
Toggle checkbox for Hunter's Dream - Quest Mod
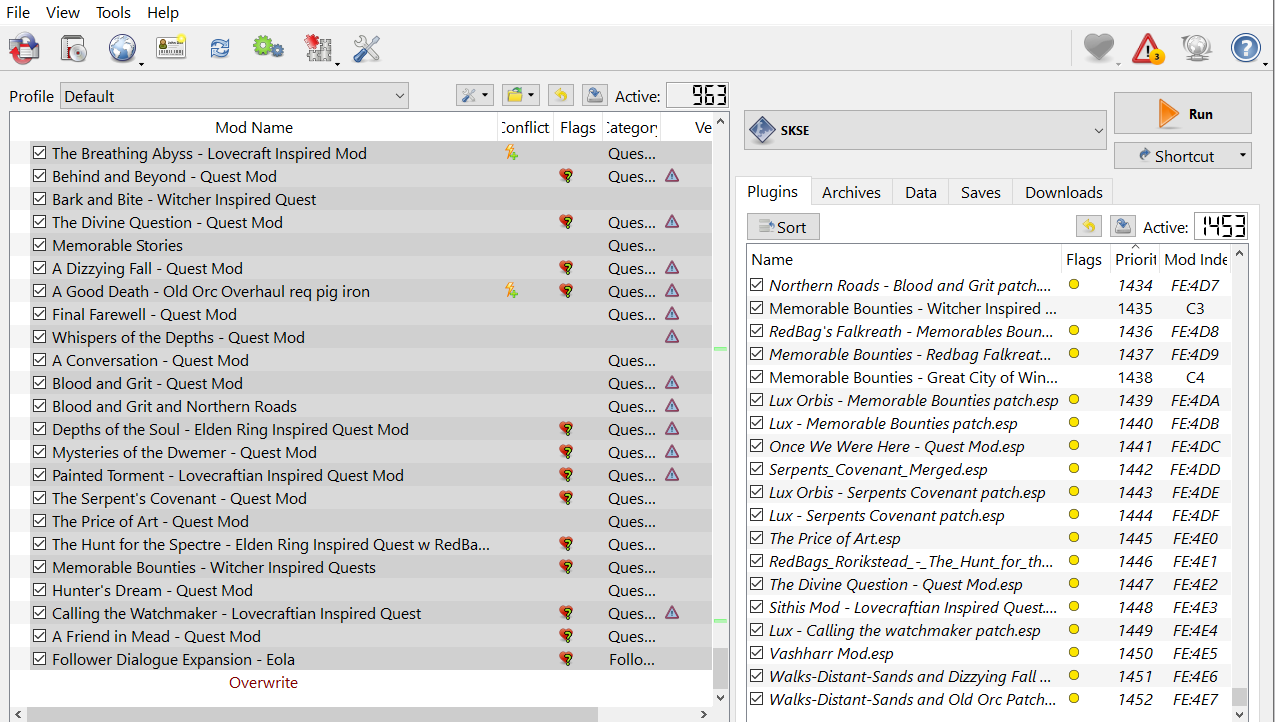pyautogui.click(x=40, y=590)
